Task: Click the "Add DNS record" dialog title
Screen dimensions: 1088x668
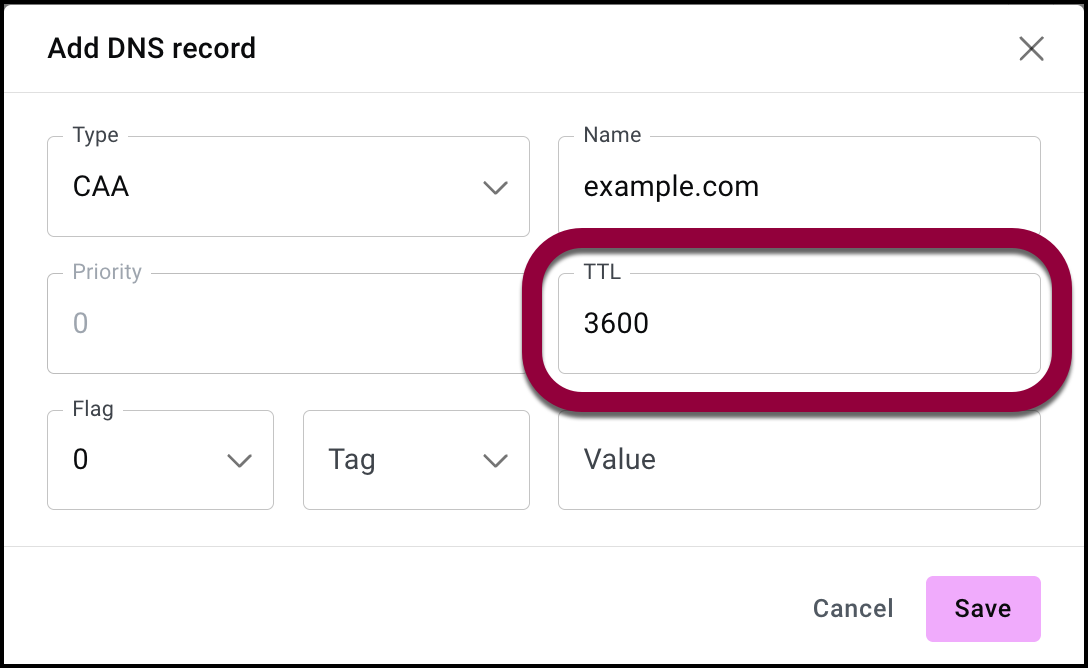Action: click(152, 48)
